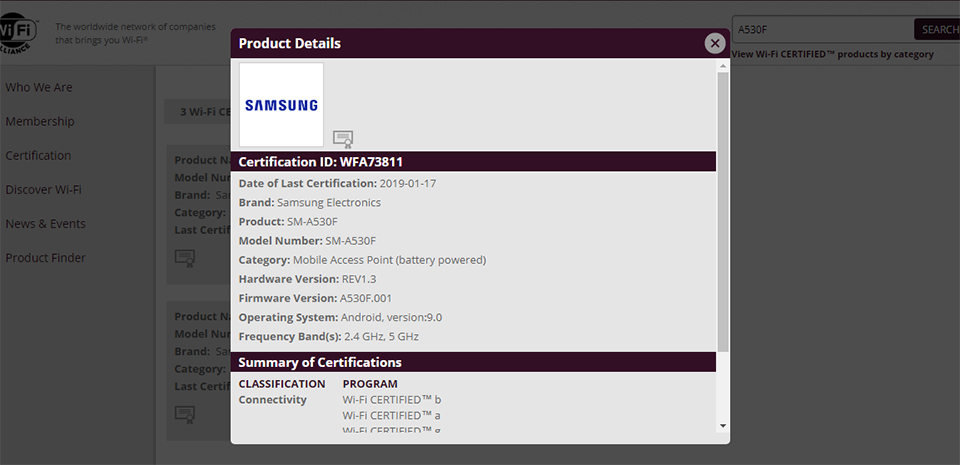Open the Membership menu item
The width and height of the screenshot is (960, 465).
coord(40,122)
